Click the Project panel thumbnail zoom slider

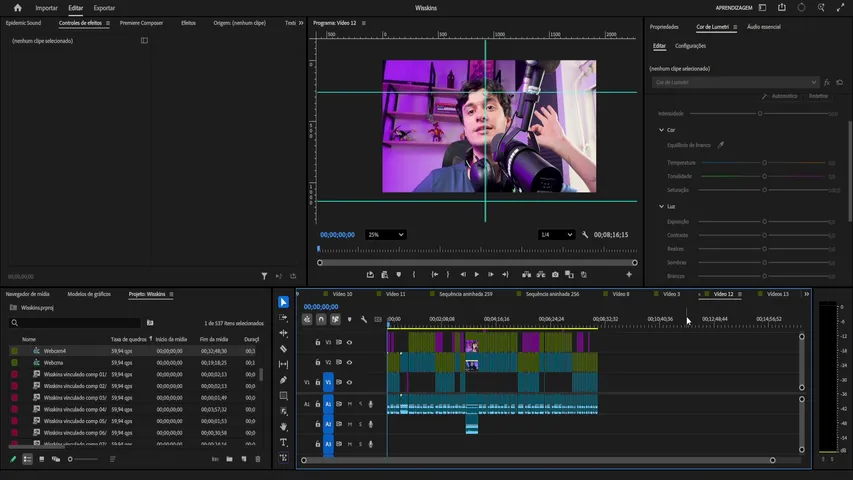83,459
